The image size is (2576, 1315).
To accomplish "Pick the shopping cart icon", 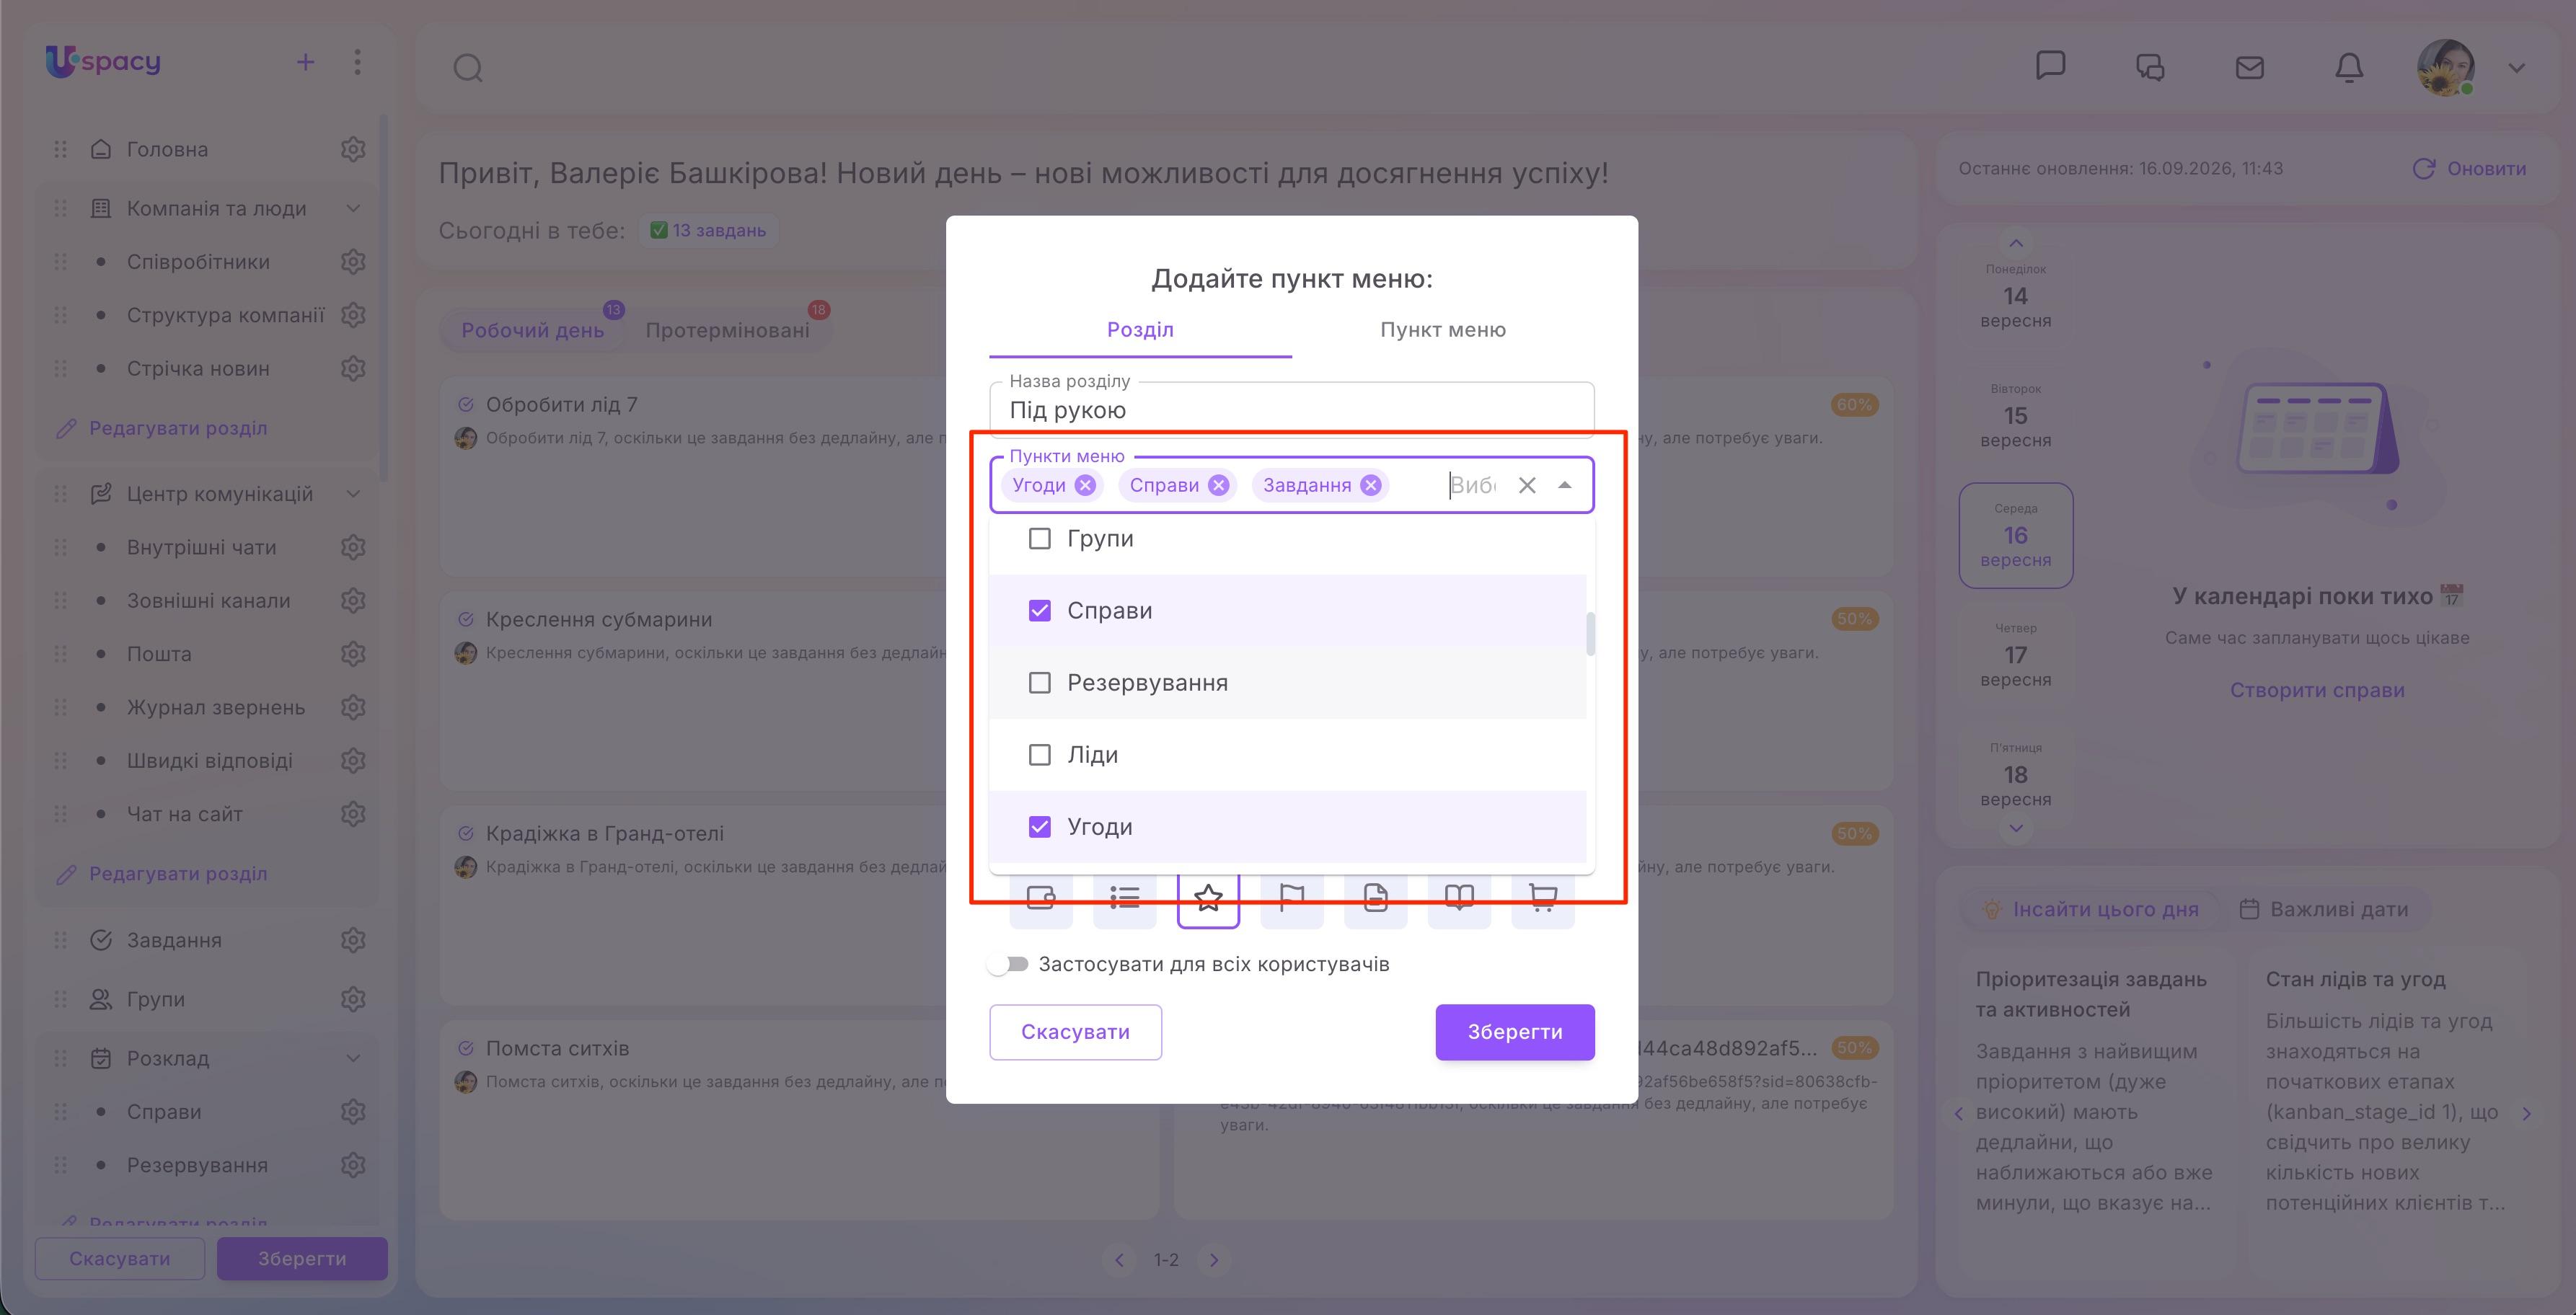I will click(1543, 897).
